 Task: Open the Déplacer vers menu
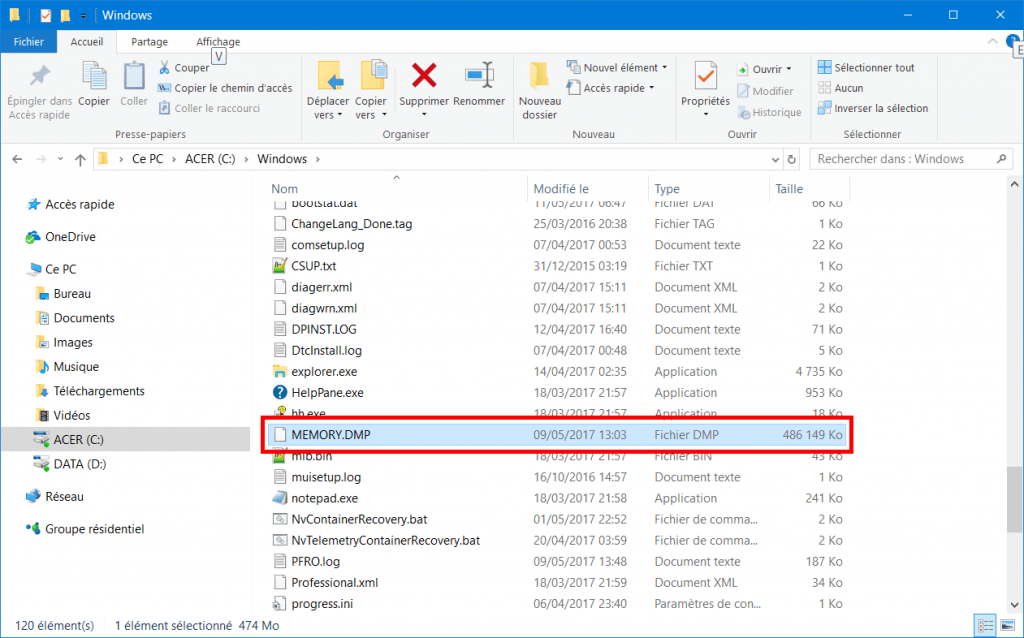328,90
